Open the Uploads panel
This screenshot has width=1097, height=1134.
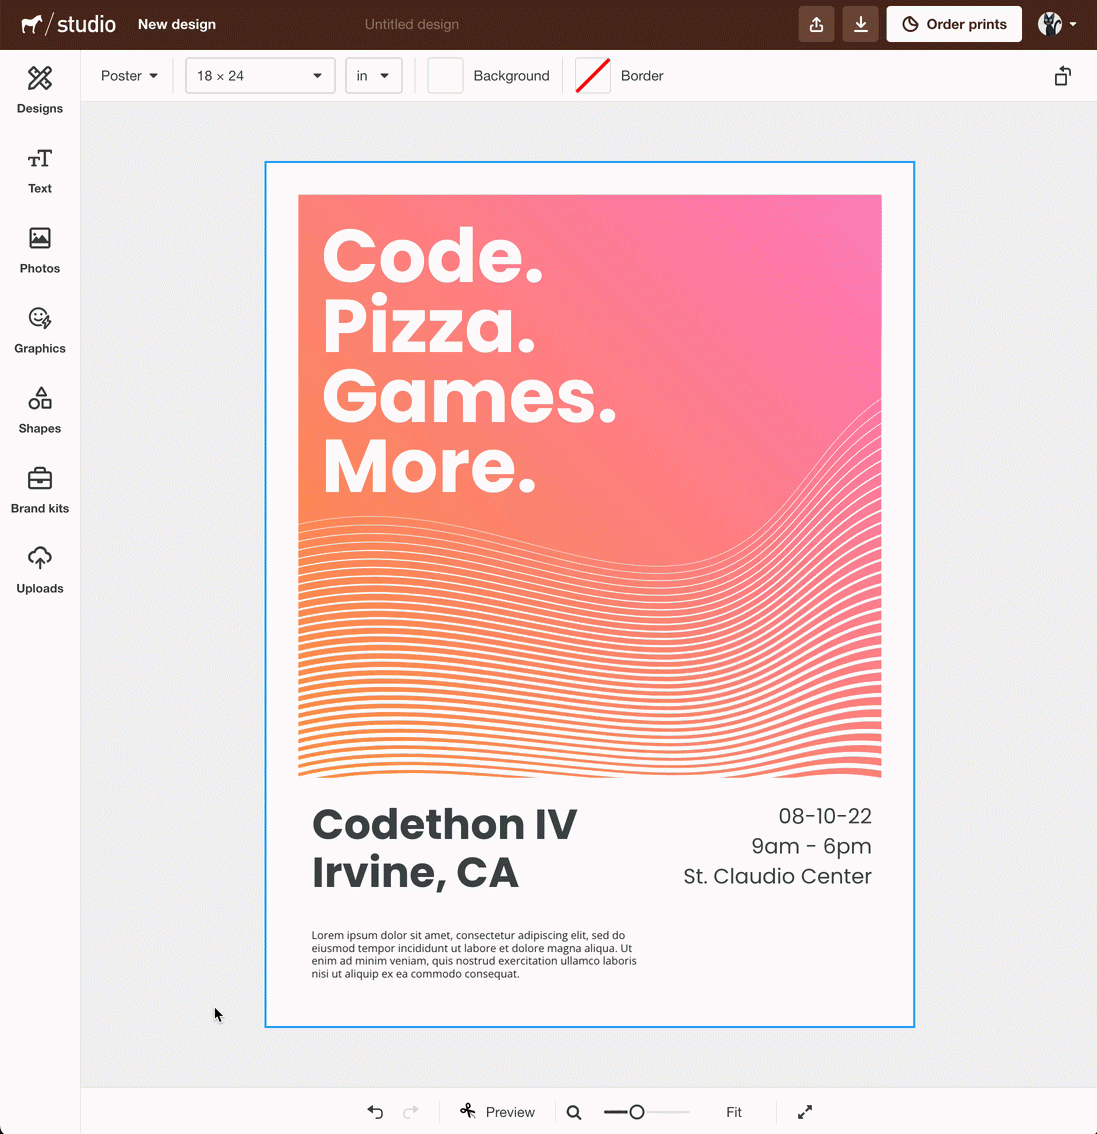[39, 570]
